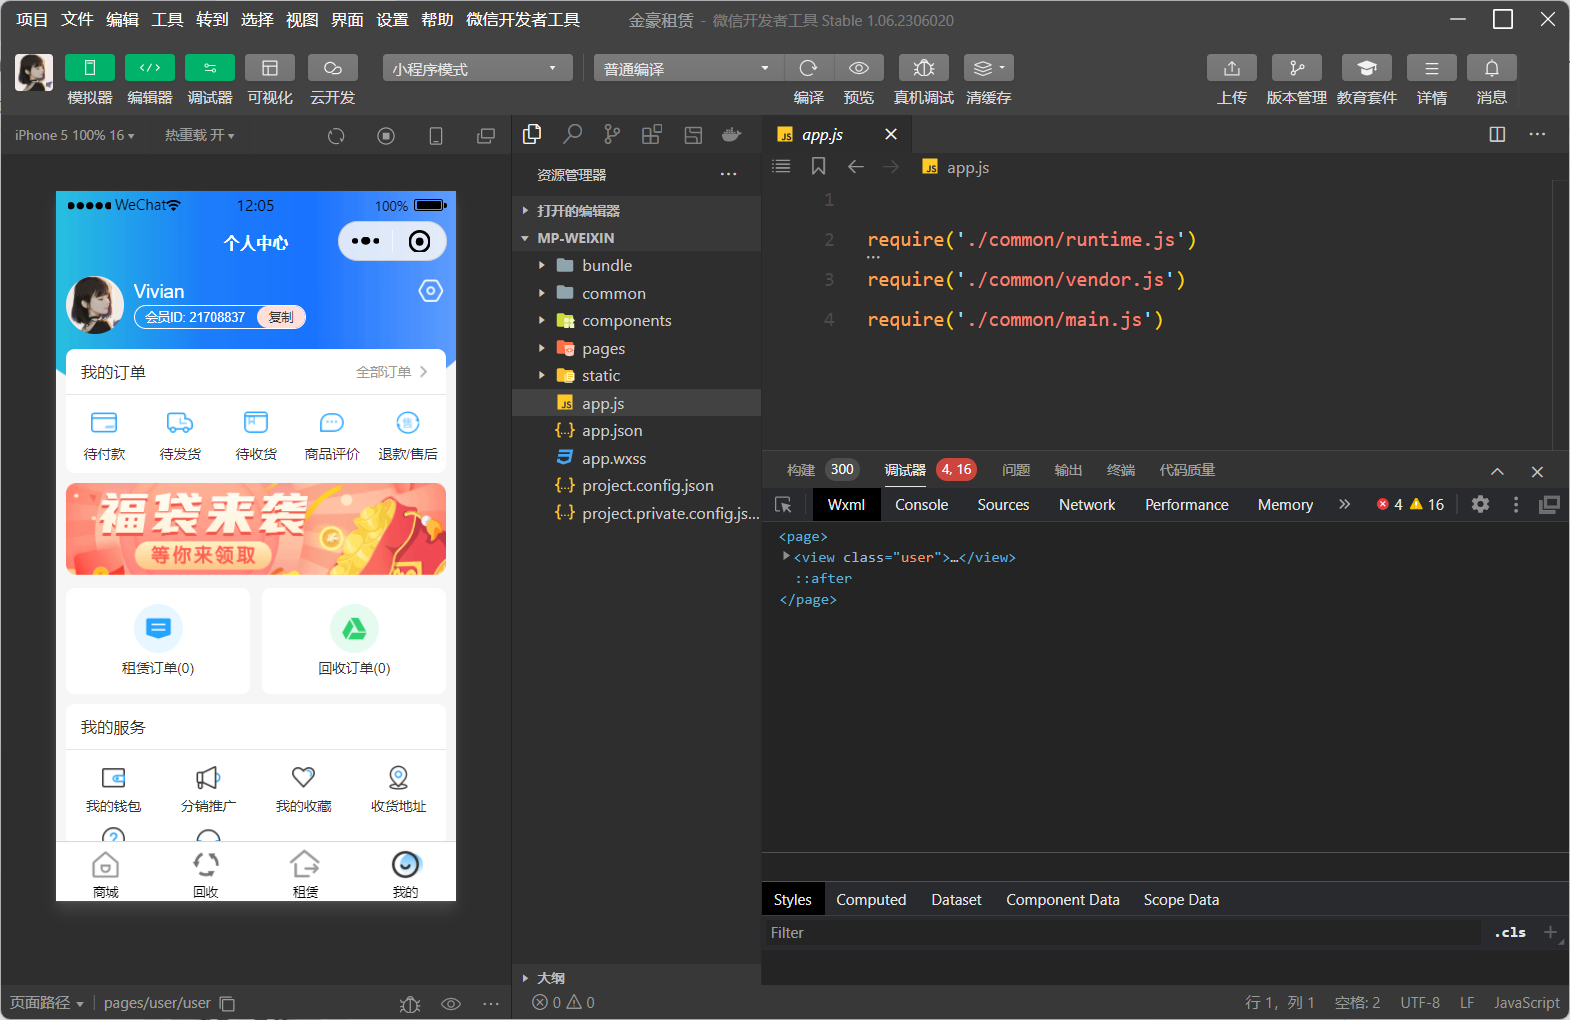
Task: Click copy (复制) member ID button
Action: coord(281,317)
